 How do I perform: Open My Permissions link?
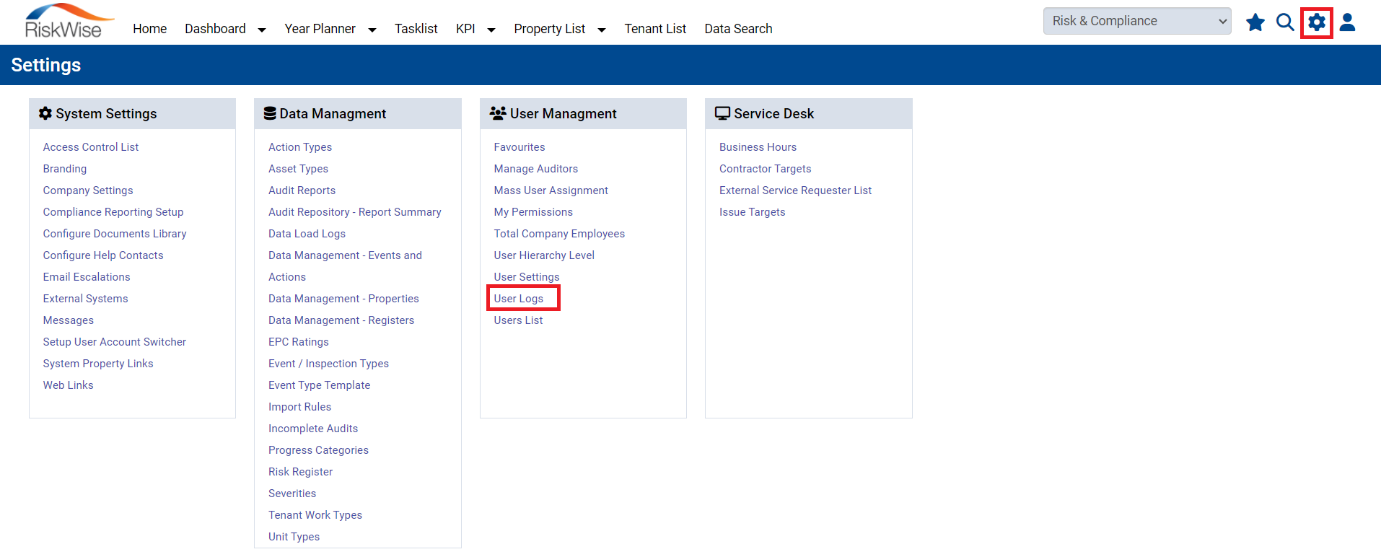coord(533,212)
